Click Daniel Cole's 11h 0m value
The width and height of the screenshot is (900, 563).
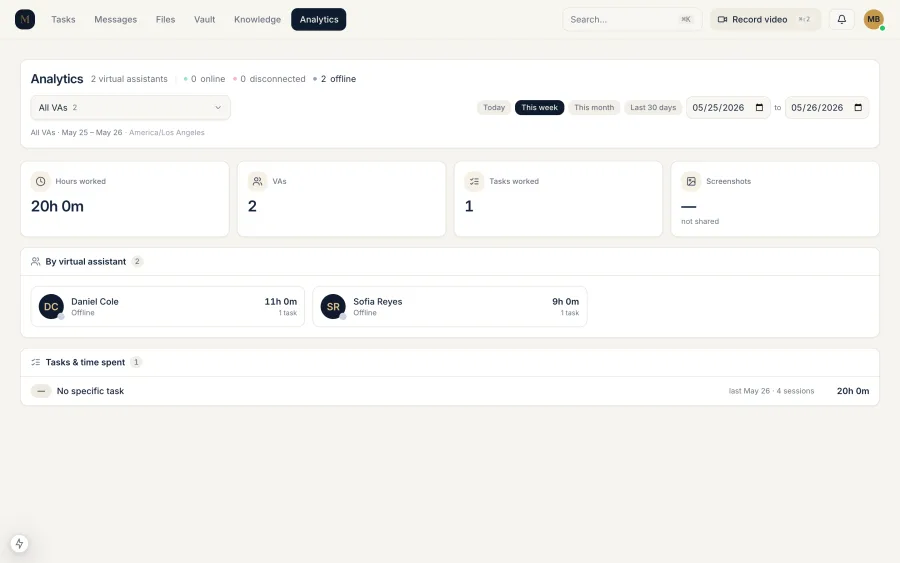coord(281,301)
